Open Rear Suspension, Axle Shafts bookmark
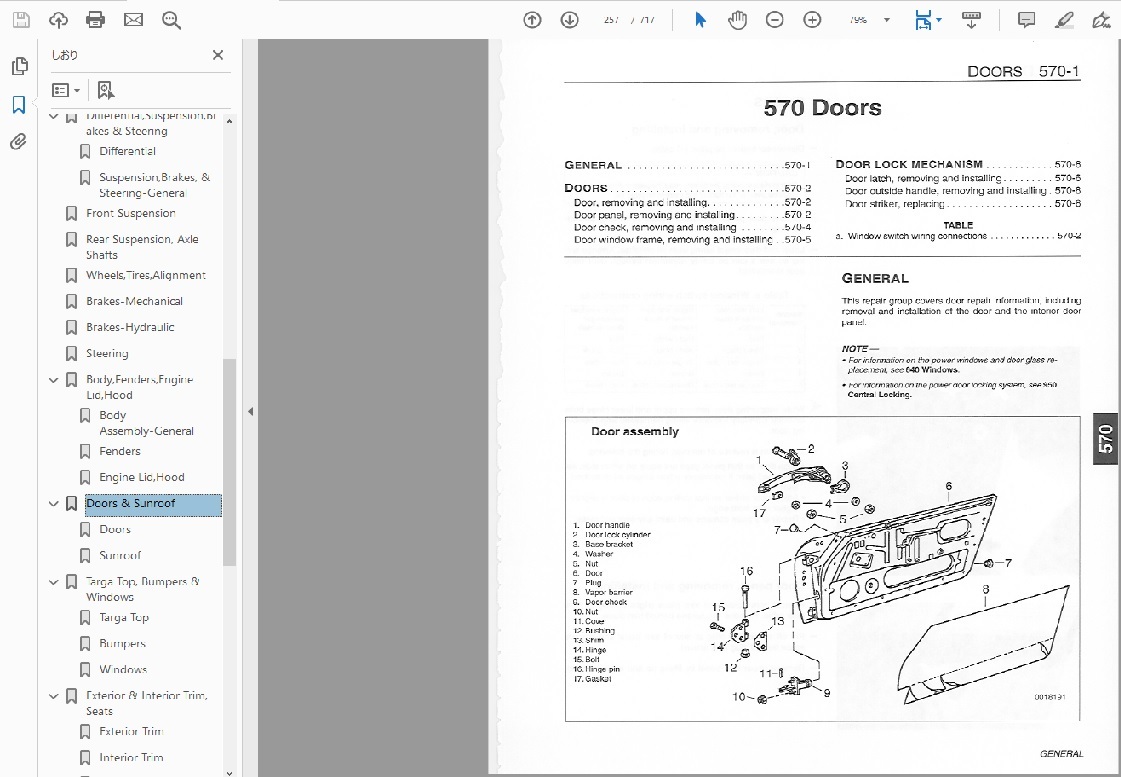The width and height of the screenshot is (1121, 777). pos(142,247)
